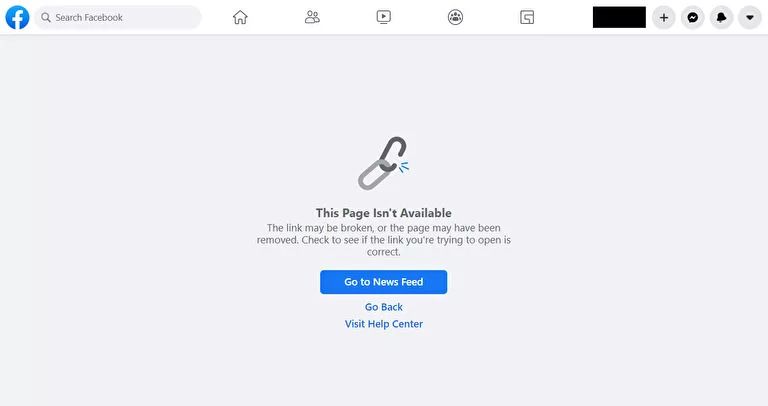The image size is (768, 406).
Task: Open the Visit Help Center link
Action: coord(384,324)
